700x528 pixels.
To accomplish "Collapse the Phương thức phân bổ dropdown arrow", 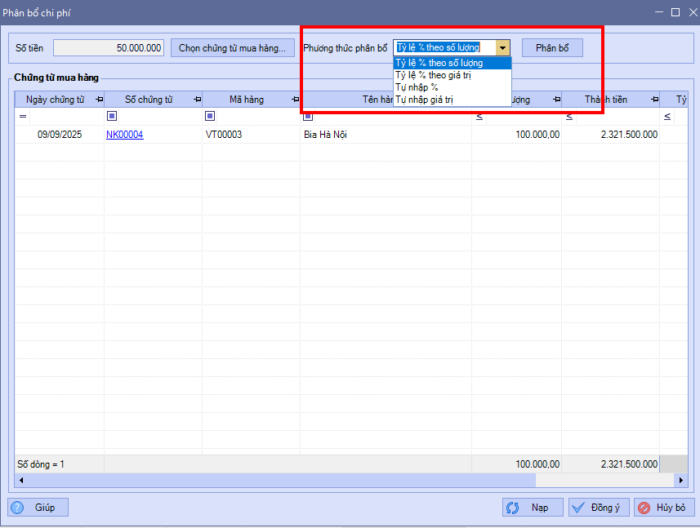I will click(503, 47).
